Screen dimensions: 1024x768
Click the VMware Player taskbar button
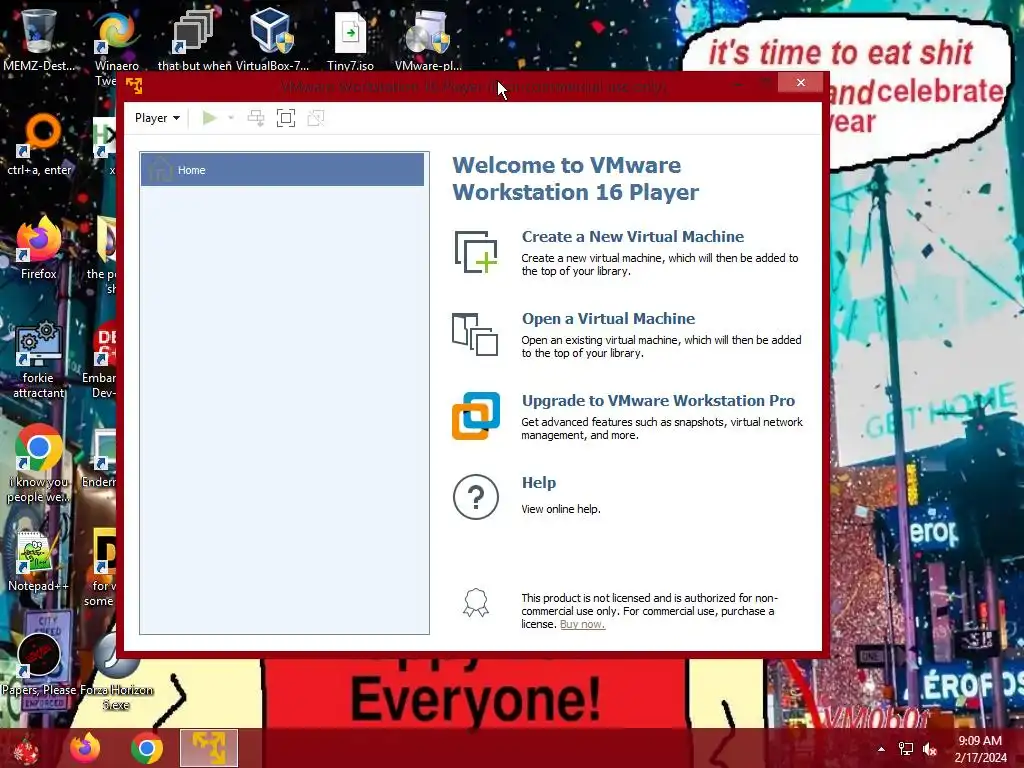(209, 748)
